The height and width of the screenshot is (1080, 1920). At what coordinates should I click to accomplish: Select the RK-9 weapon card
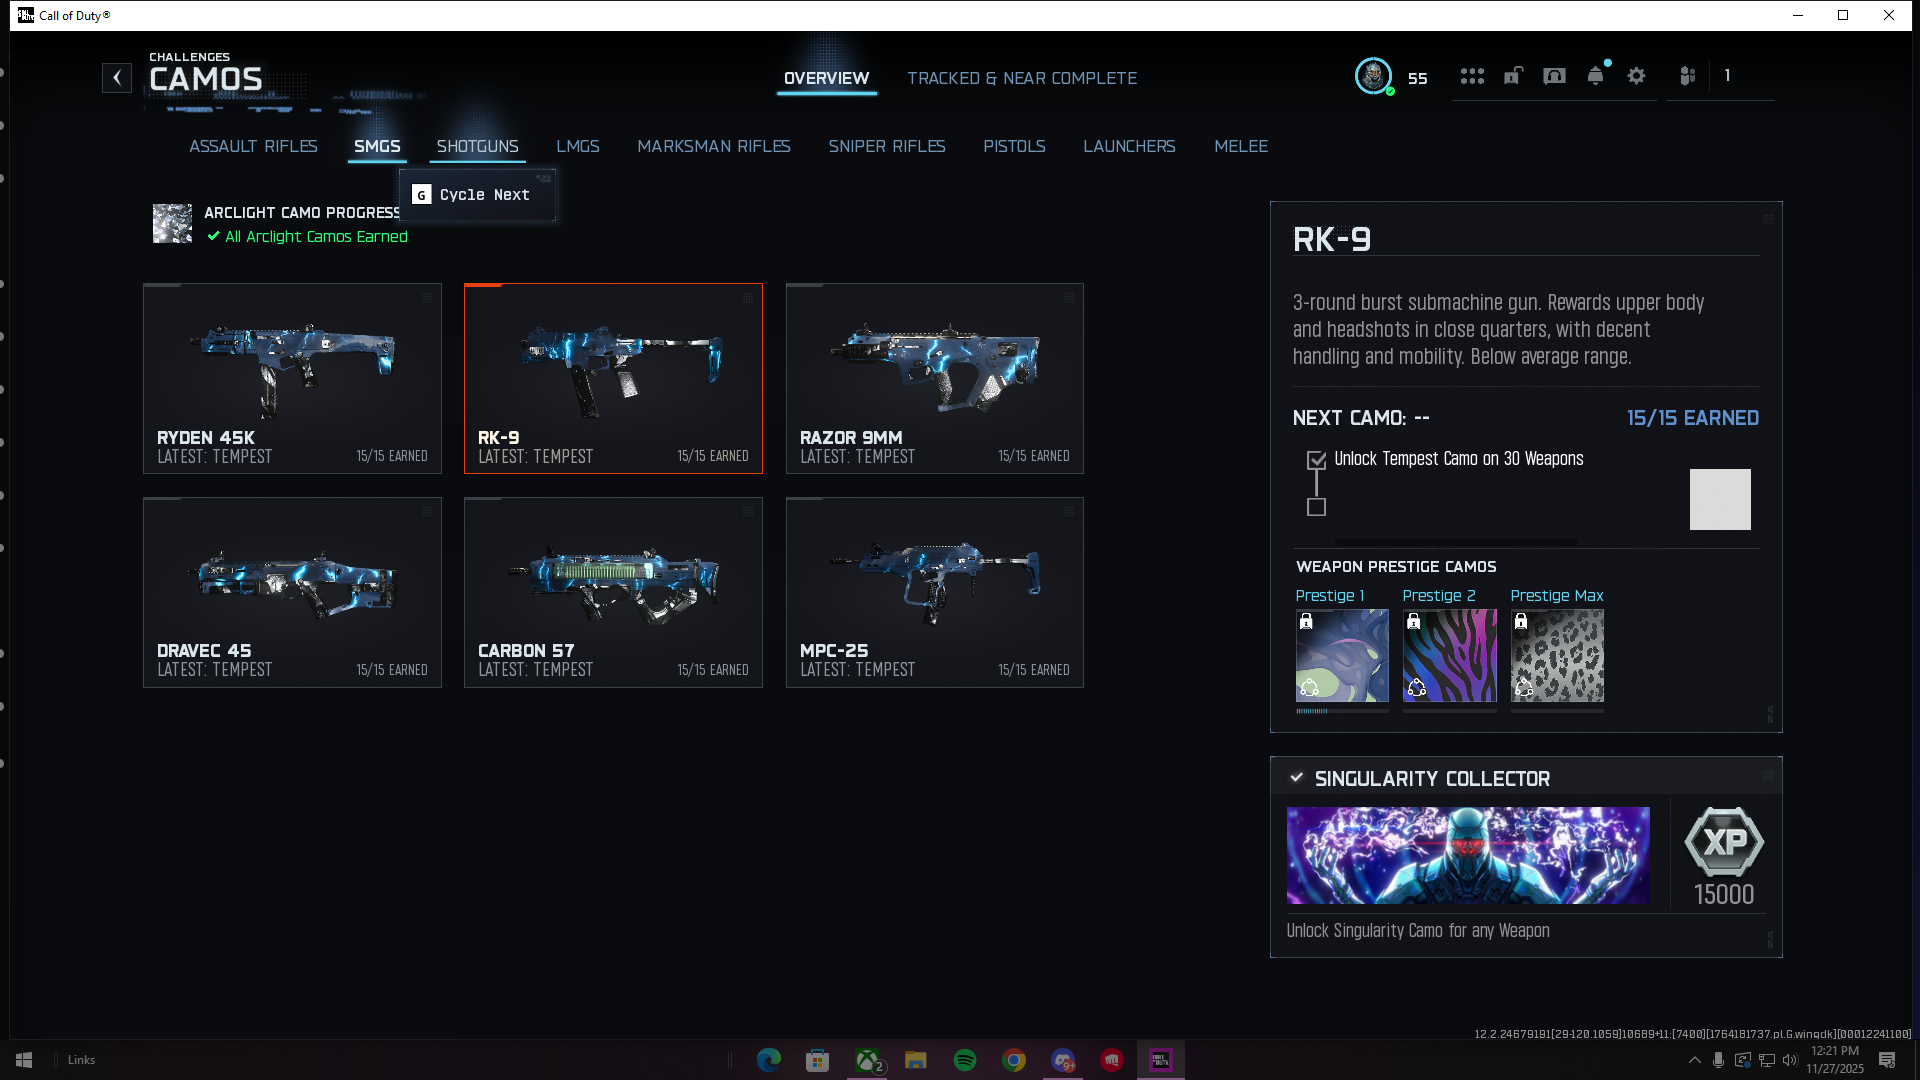(x=613, y=378)
